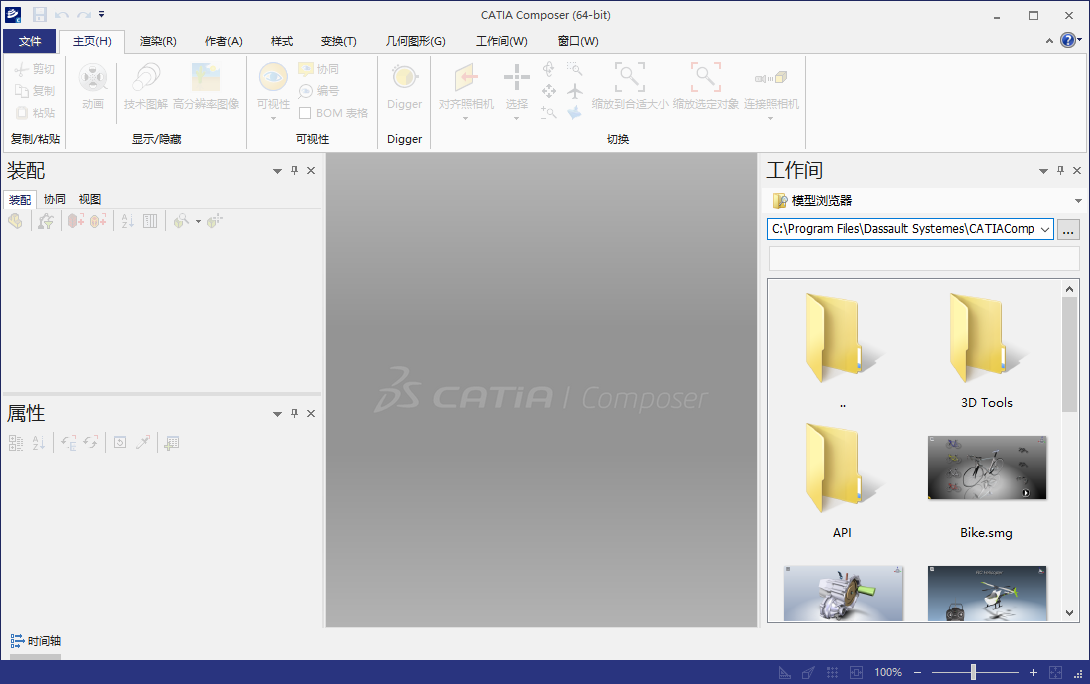The width and height of the screenshot is (1090, 684).
Task: Click the A-Z sort icon in the 属性 toolbar
Action: pyautogui.click(x=38, y=443)
